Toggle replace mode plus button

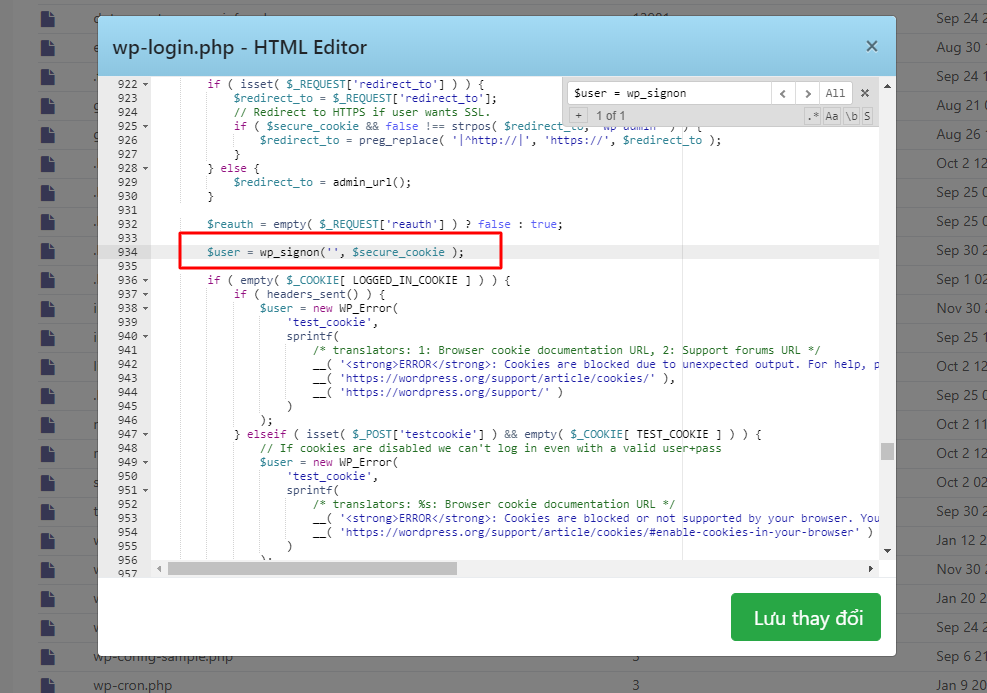578,116
